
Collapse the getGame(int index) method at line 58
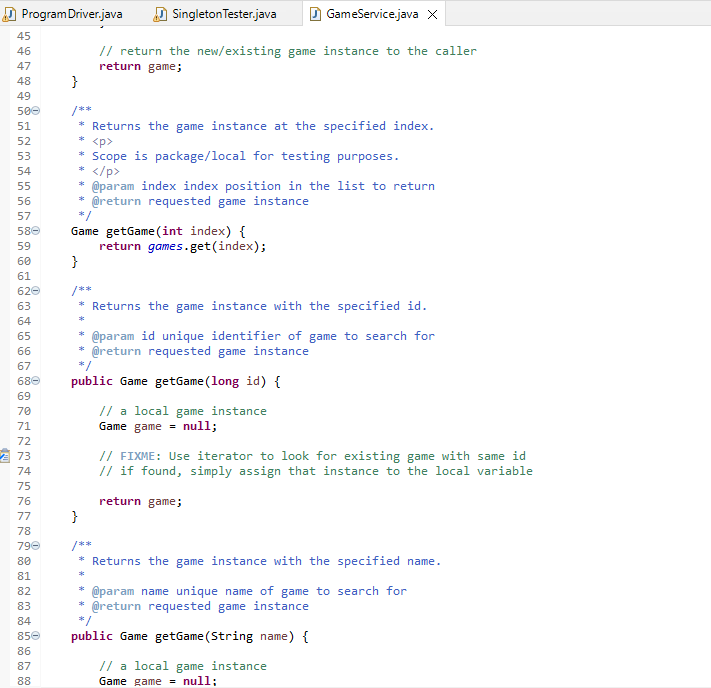coord(36,231)
